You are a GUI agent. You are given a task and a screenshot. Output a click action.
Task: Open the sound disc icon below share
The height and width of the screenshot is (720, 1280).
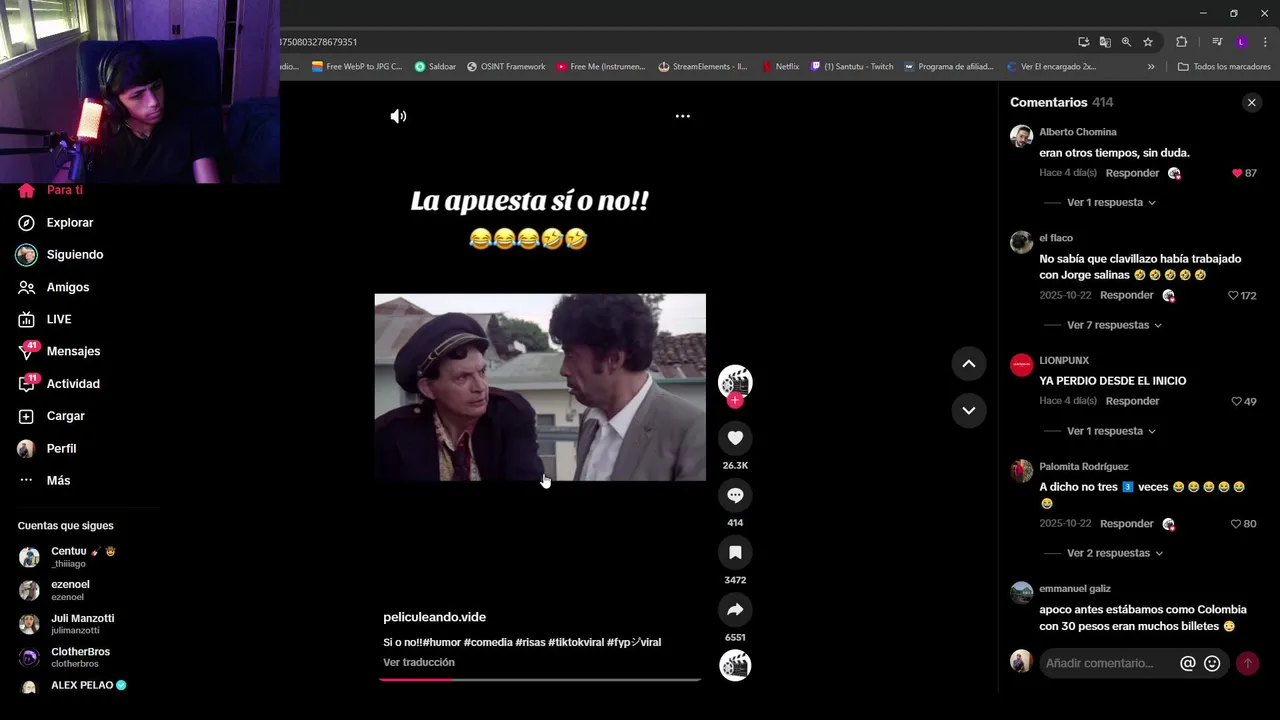735,665
